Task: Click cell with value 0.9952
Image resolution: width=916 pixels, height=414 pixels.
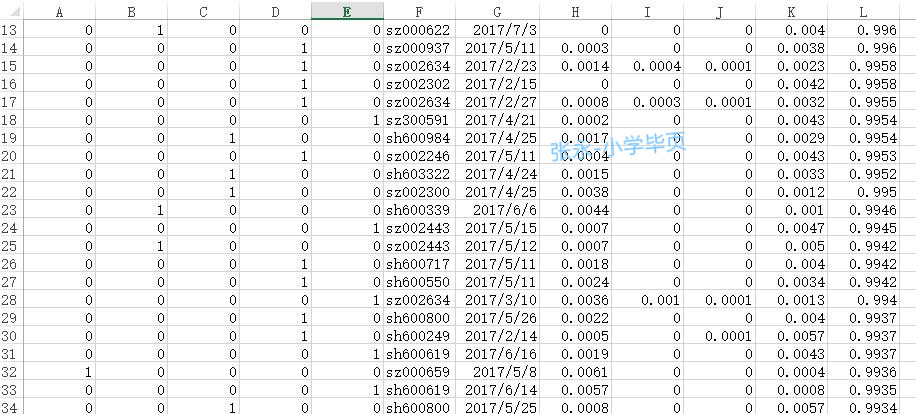Action: pyautogui.click(x=863, y=174)
